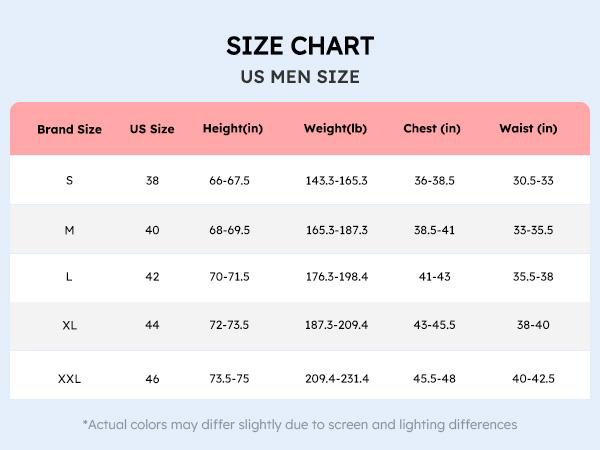The height and width of the screenshot is (450, 600).
Task: Click the Height(in) column header
Action: coord(232,129)
